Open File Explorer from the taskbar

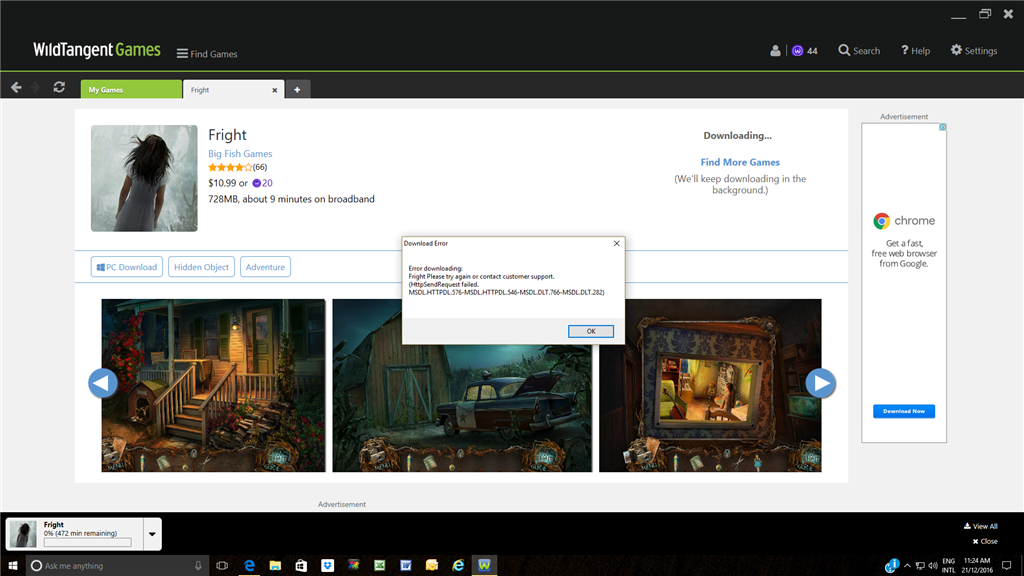(275, 566)
